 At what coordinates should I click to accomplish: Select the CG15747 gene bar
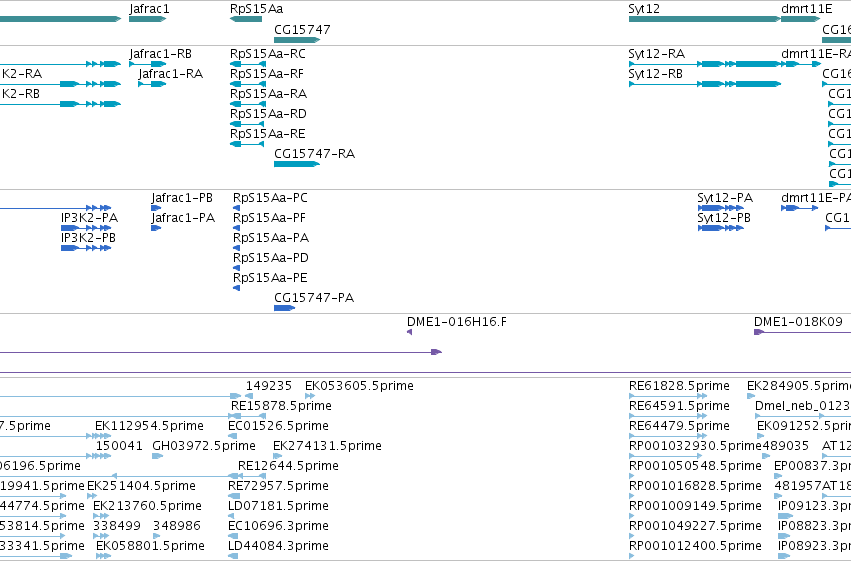click(x=297, y=40)
